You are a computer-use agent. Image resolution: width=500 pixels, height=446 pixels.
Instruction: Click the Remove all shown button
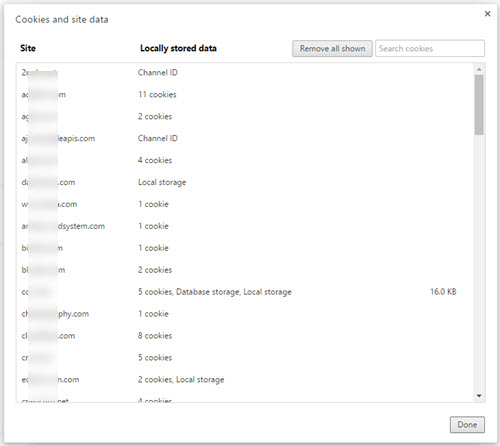click(x=332, y=49)
